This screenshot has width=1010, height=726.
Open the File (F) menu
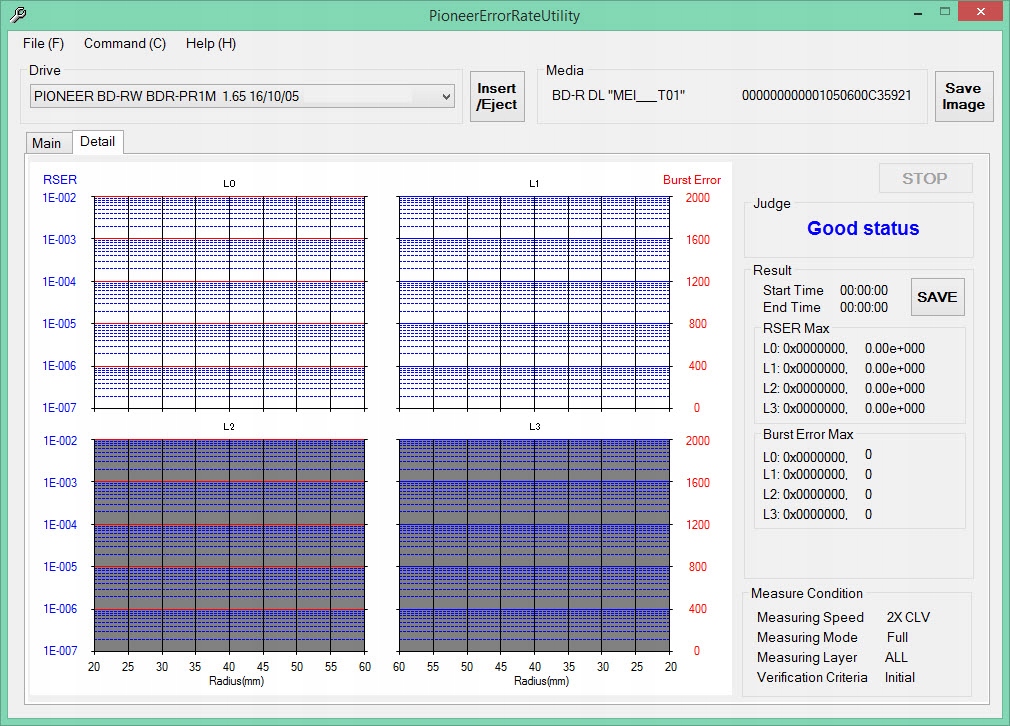(43, 44)
